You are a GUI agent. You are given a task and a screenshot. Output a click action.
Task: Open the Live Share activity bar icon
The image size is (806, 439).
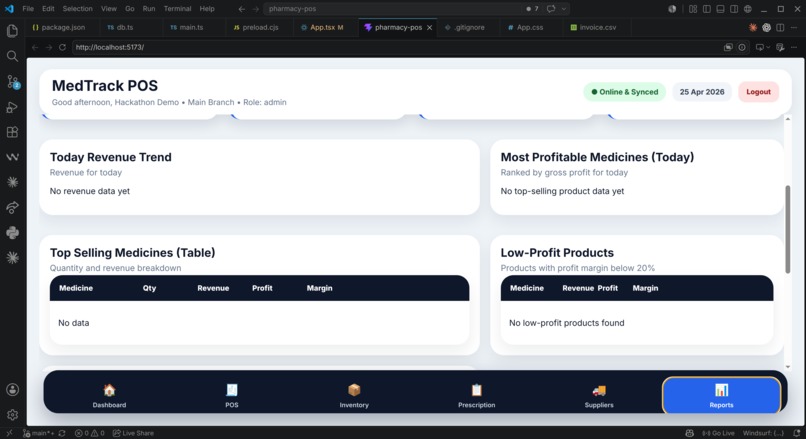[x=12, y=207]
